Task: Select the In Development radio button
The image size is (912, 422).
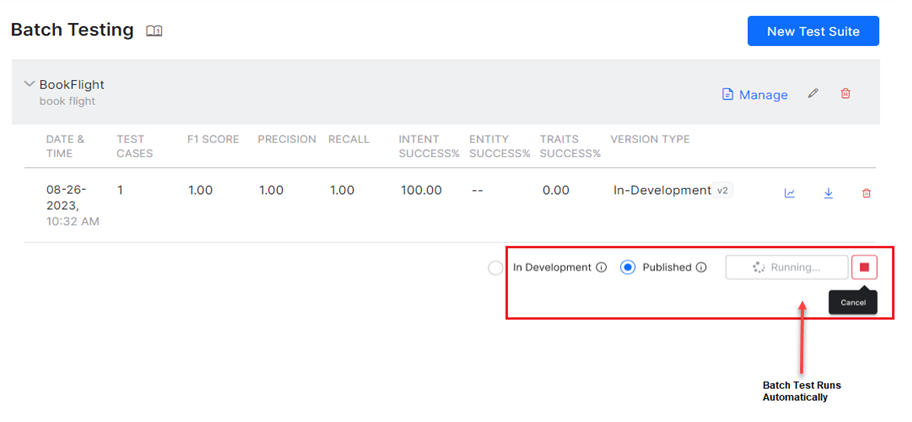Action: click(495, 268)
